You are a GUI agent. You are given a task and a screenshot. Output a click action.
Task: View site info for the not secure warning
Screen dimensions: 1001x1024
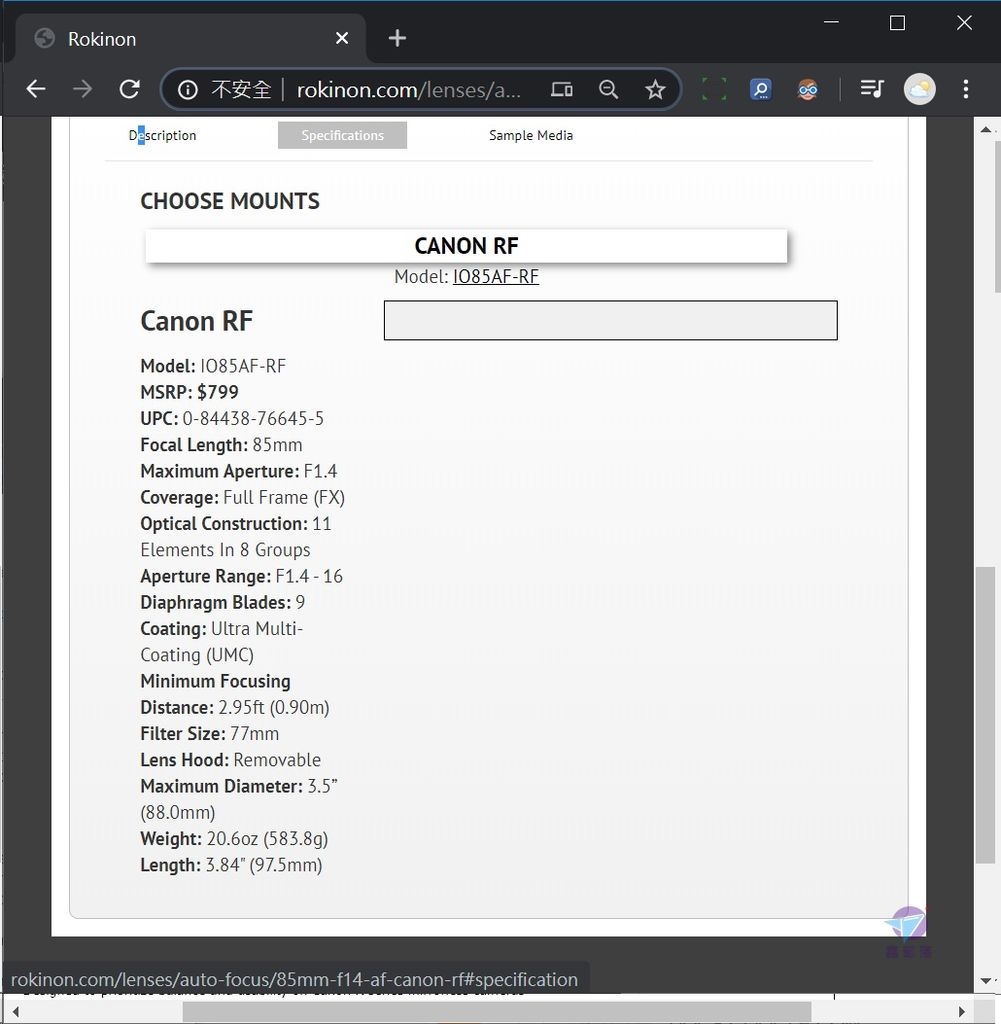pyautogui.click(x=187, y=89)
